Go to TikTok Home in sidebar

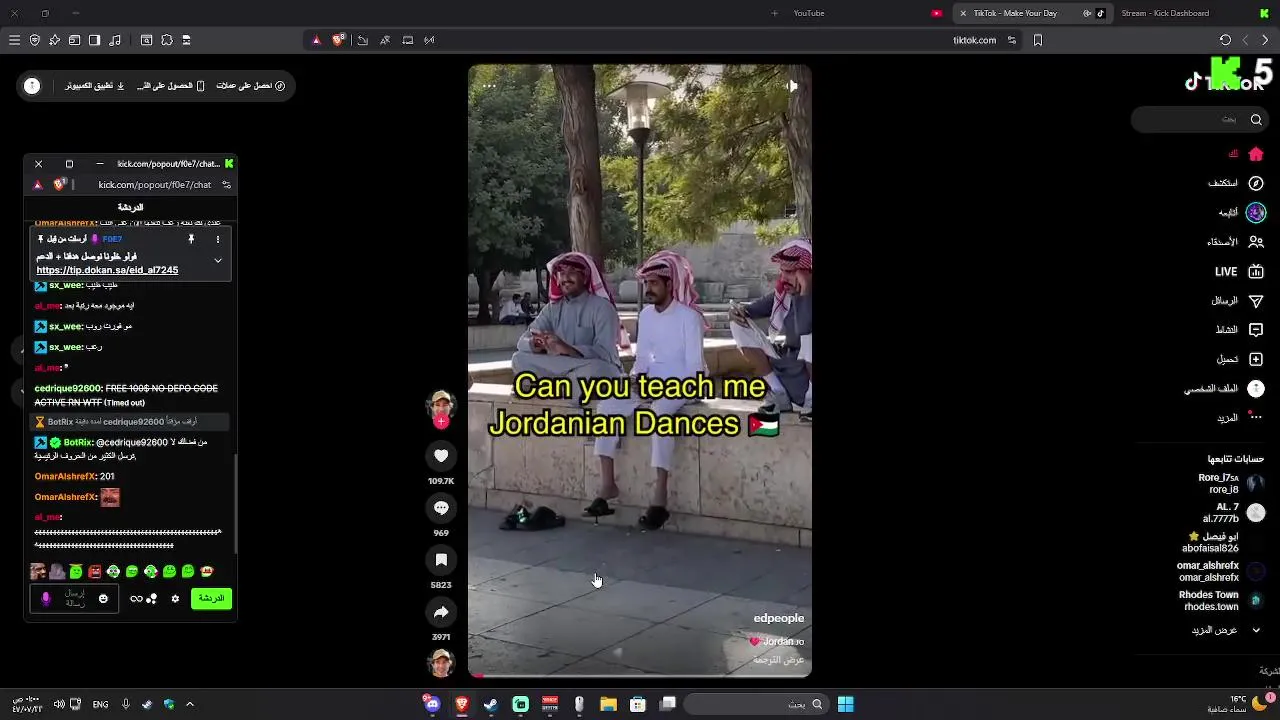point(1246,154)
